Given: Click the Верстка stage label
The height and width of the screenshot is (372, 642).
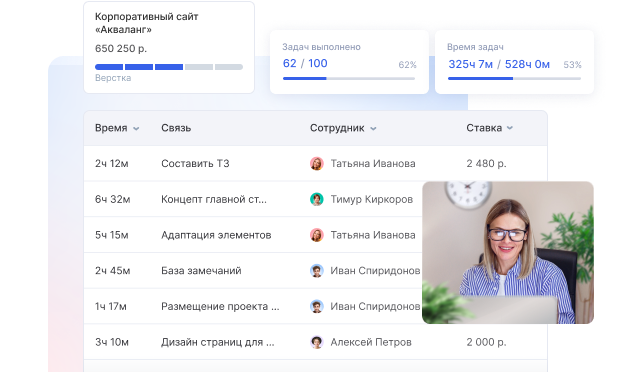Looking at the screenshot, I should pos(113,78).
